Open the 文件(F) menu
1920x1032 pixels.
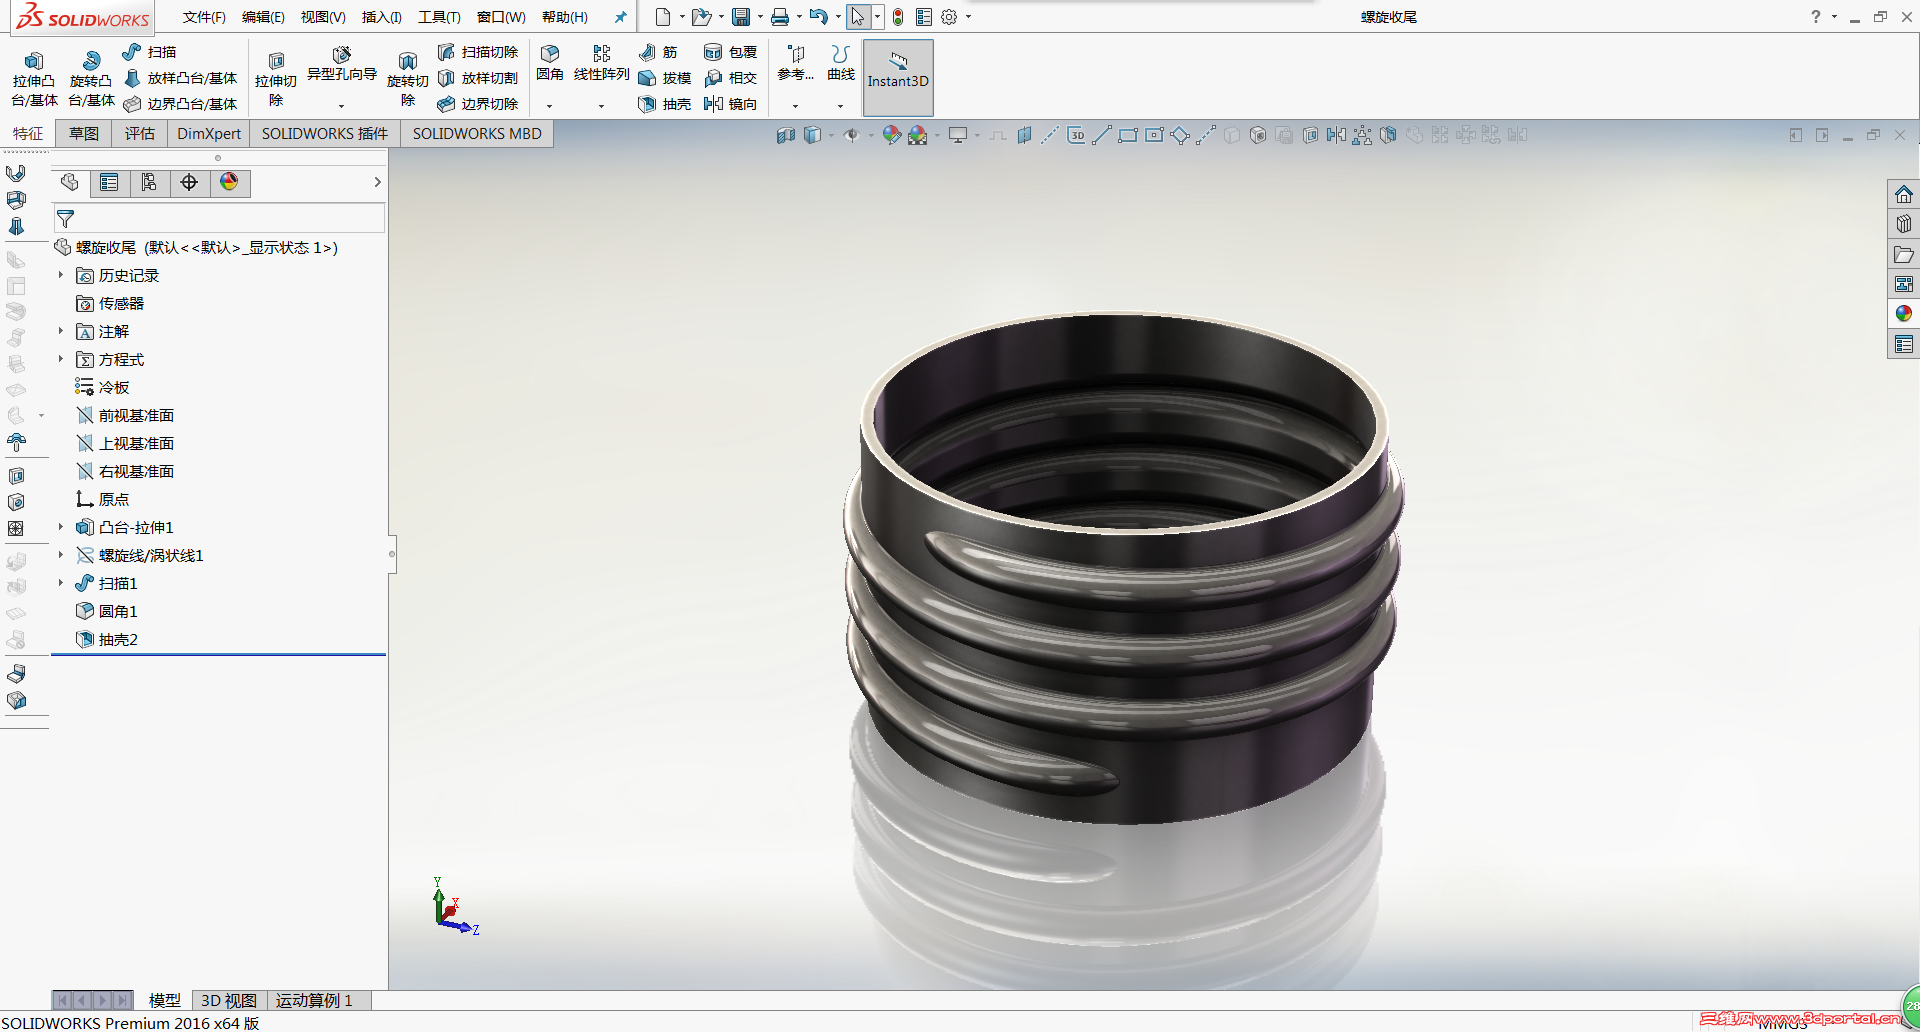(204, 17)
